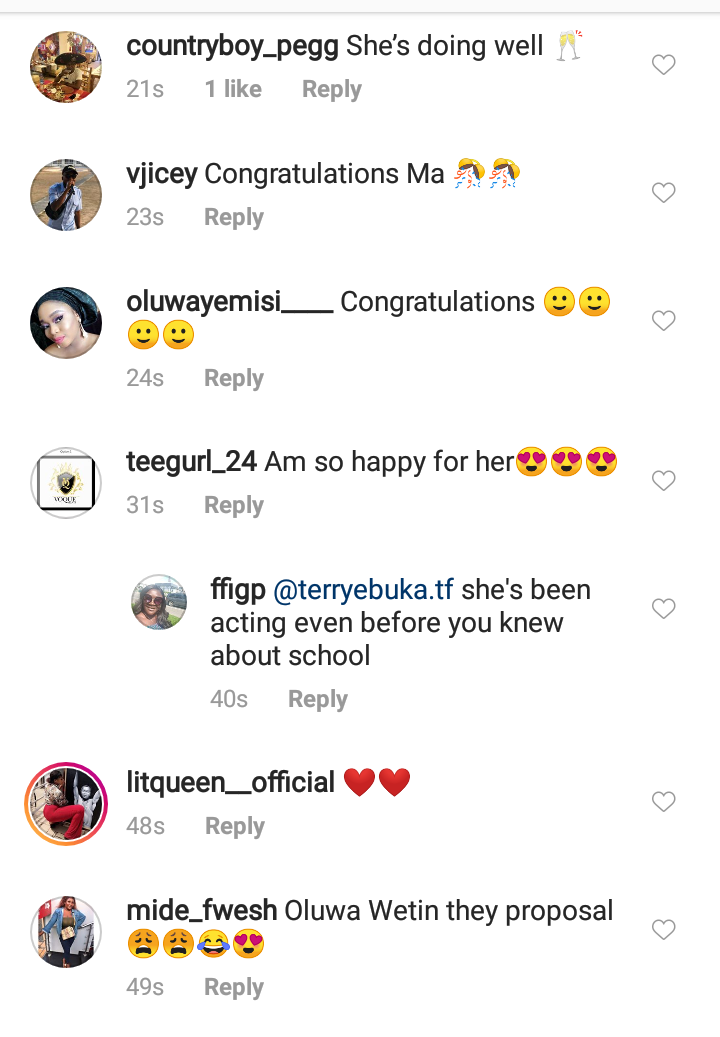Heart litqueen__official's comment
Screen dimensions: 720x1037
(664, 802)
